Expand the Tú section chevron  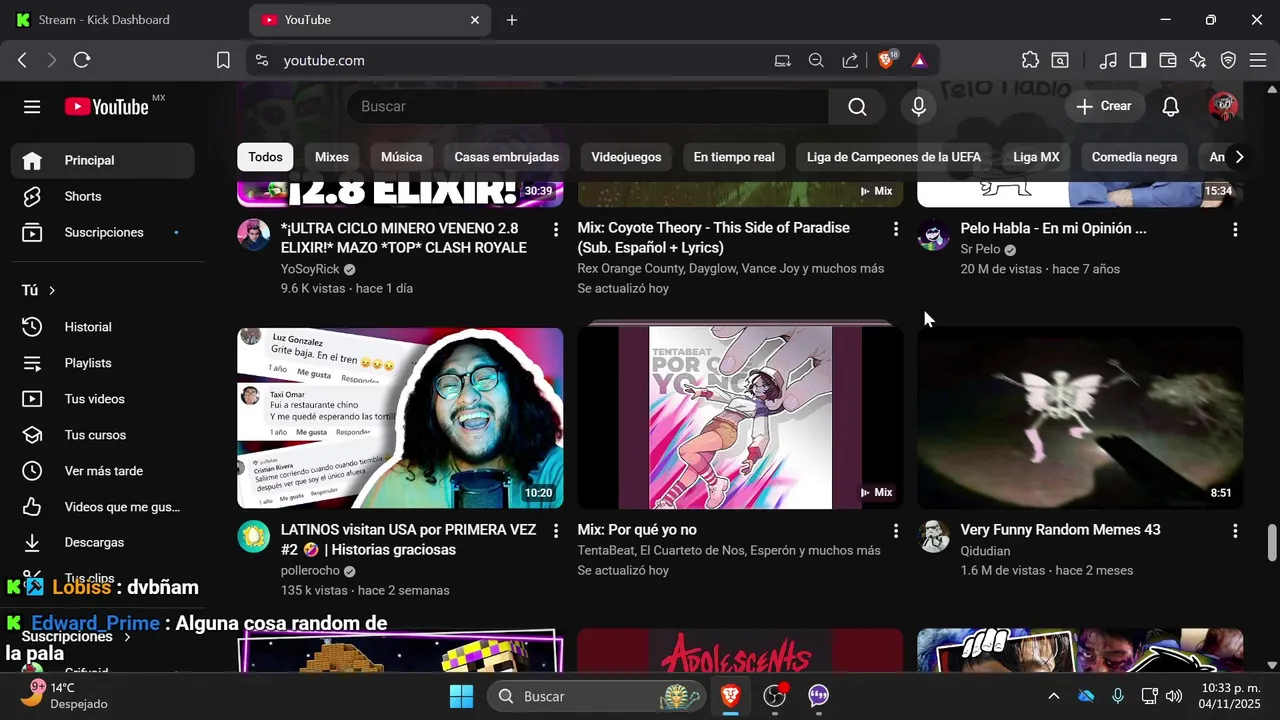coord(51,290)
